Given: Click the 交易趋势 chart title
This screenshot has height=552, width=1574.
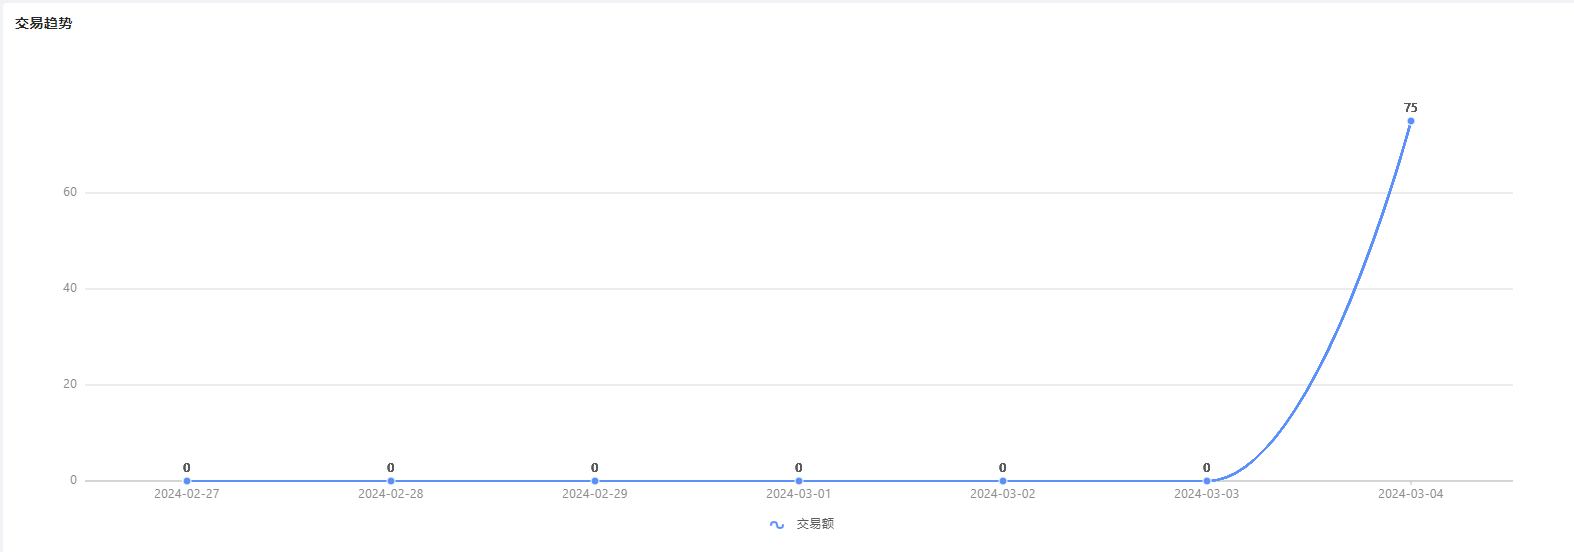Looking at the screenshot, I should 44,23.
